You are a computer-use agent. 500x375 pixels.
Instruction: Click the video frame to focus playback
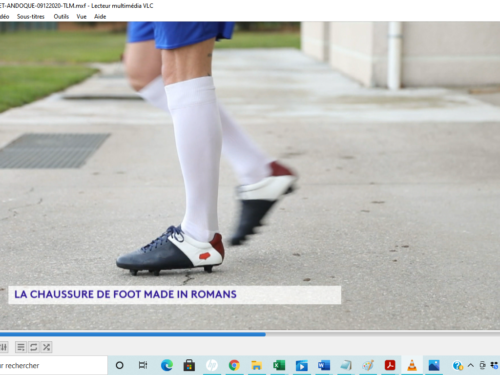click(x=250, y=176)
